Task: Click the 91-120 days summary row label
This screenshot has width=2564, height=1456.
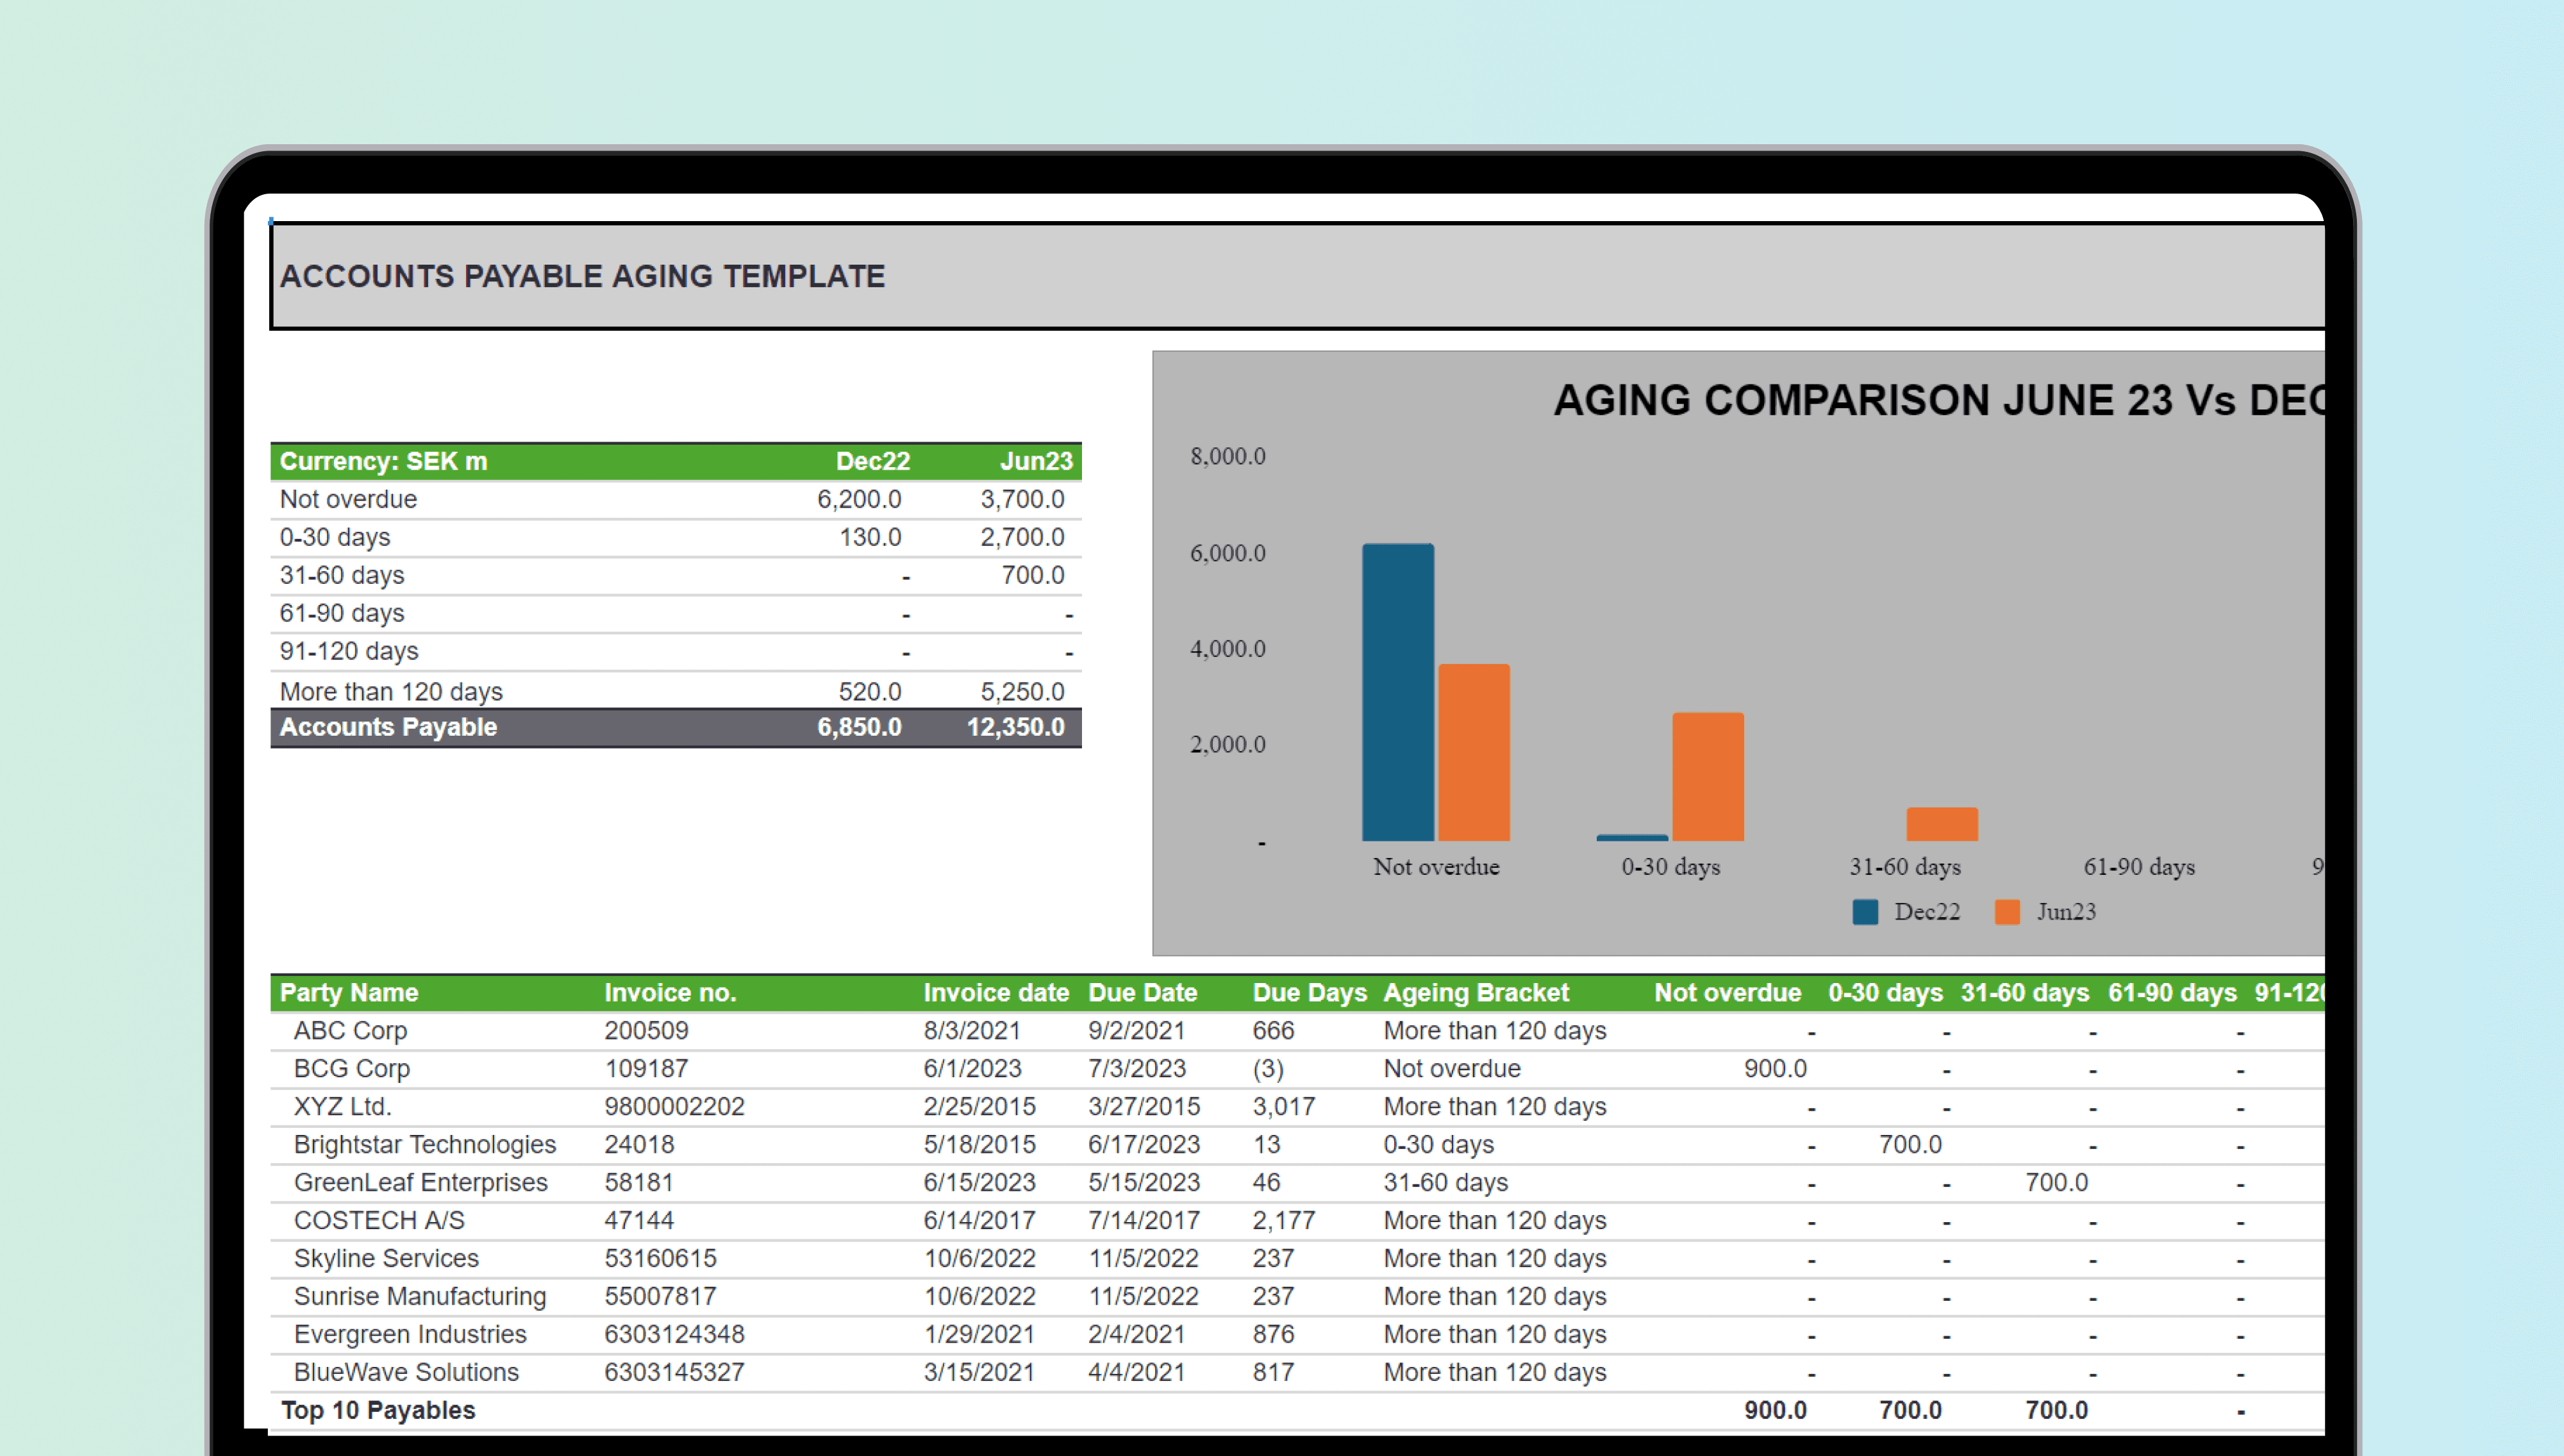Action: 349,651
